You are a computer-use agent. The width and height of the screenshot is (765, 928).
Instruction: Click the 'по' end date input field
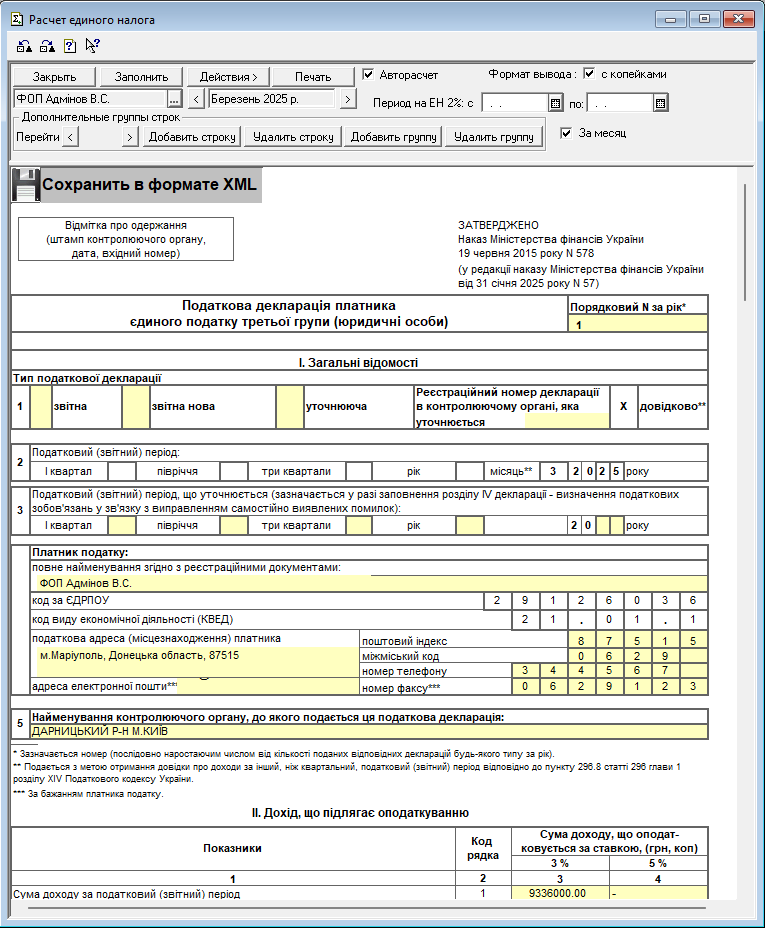tap(620, 104)
